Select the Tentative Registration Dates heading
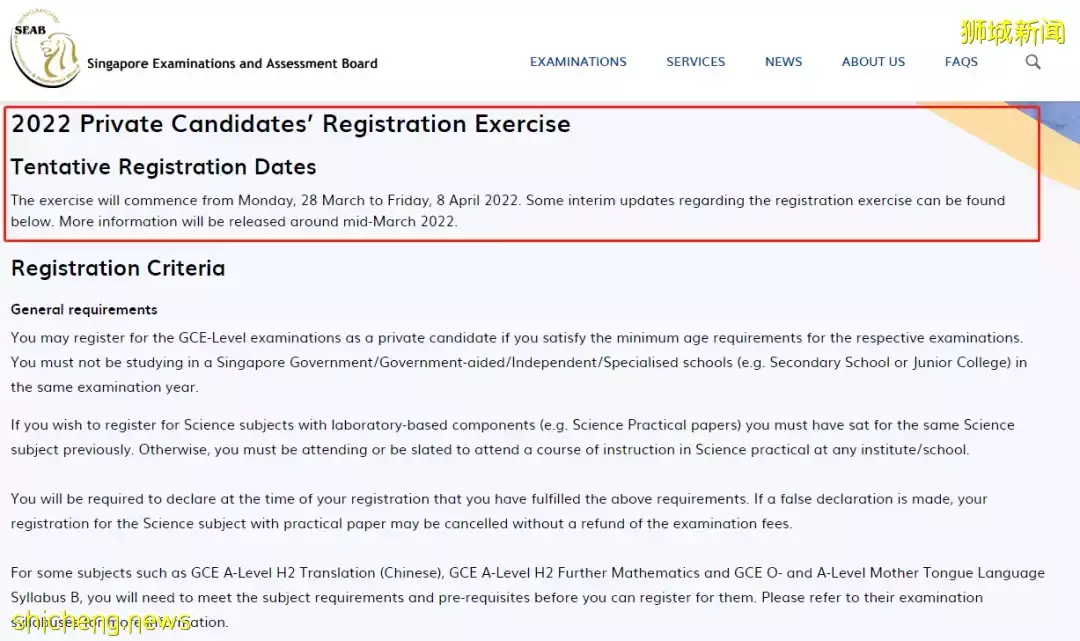This screenshot has width=1080, height=641. pyautogui.click(x=163, y=167)
